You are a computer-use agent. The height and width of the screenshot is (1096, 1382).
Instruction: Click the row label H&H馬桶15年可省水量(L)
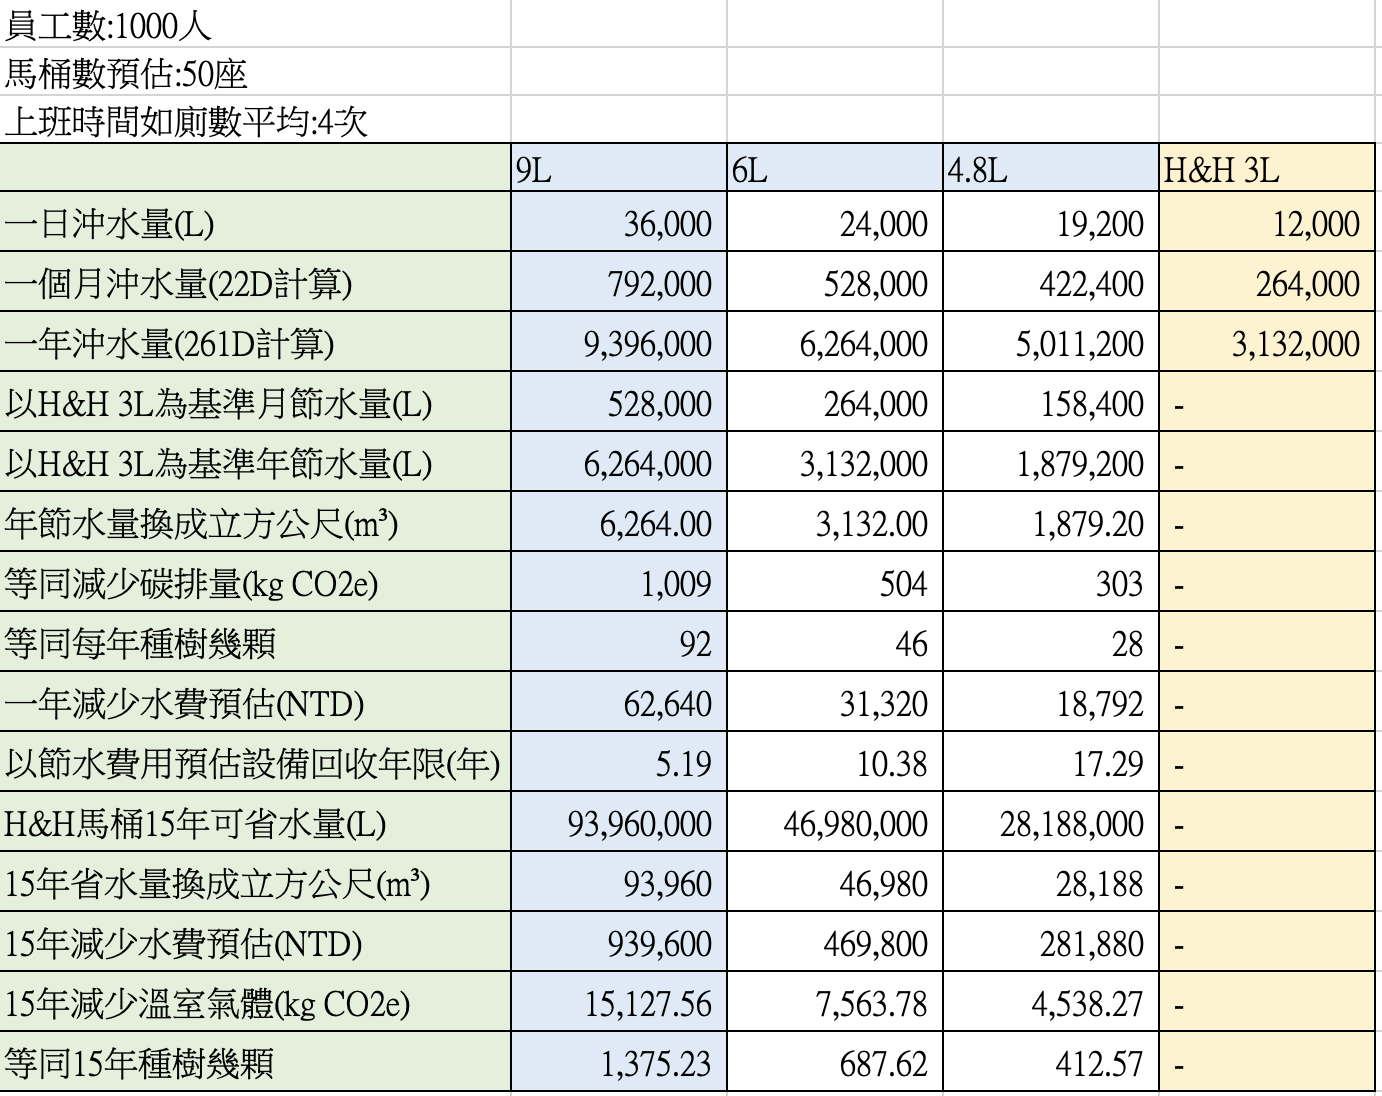click(255, 822)
